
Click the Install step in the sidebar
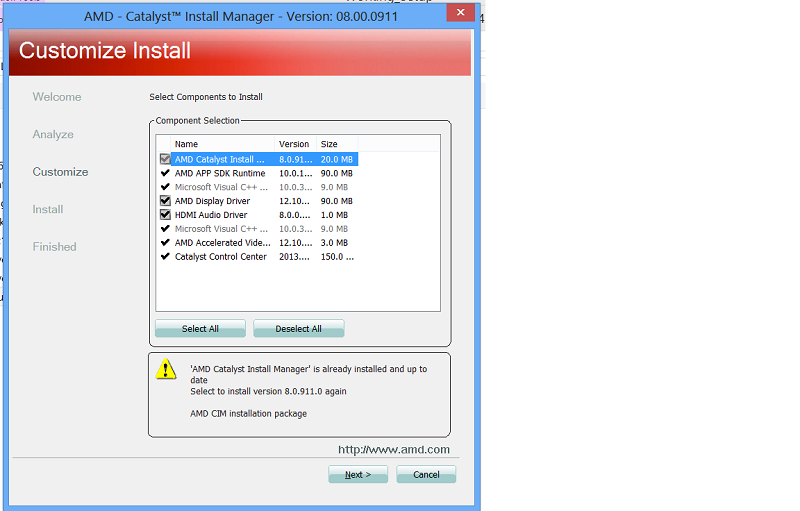(x=48, y=209)
